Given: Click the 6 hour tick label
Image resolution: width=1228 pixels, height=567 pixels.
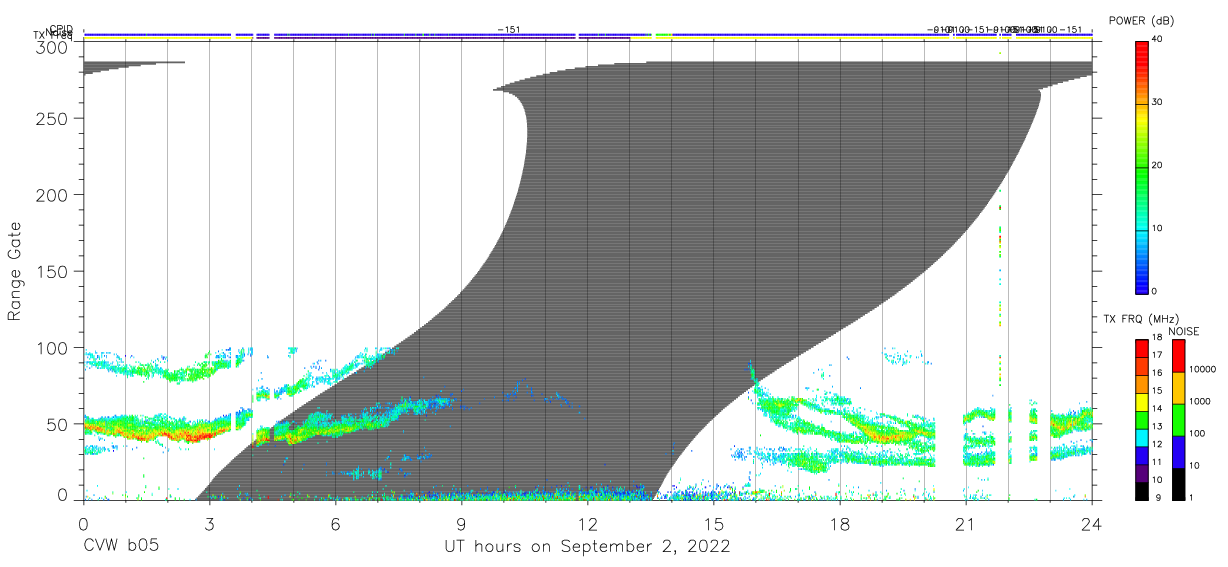Looking at the screenshot, I should tap(335, 523).
